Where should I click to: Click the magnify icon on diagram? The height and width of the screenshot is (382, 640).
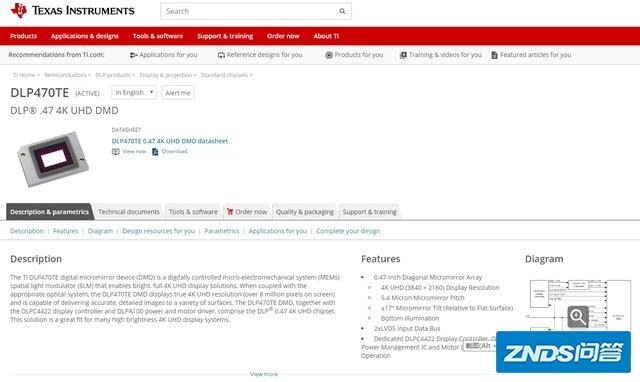578,317
